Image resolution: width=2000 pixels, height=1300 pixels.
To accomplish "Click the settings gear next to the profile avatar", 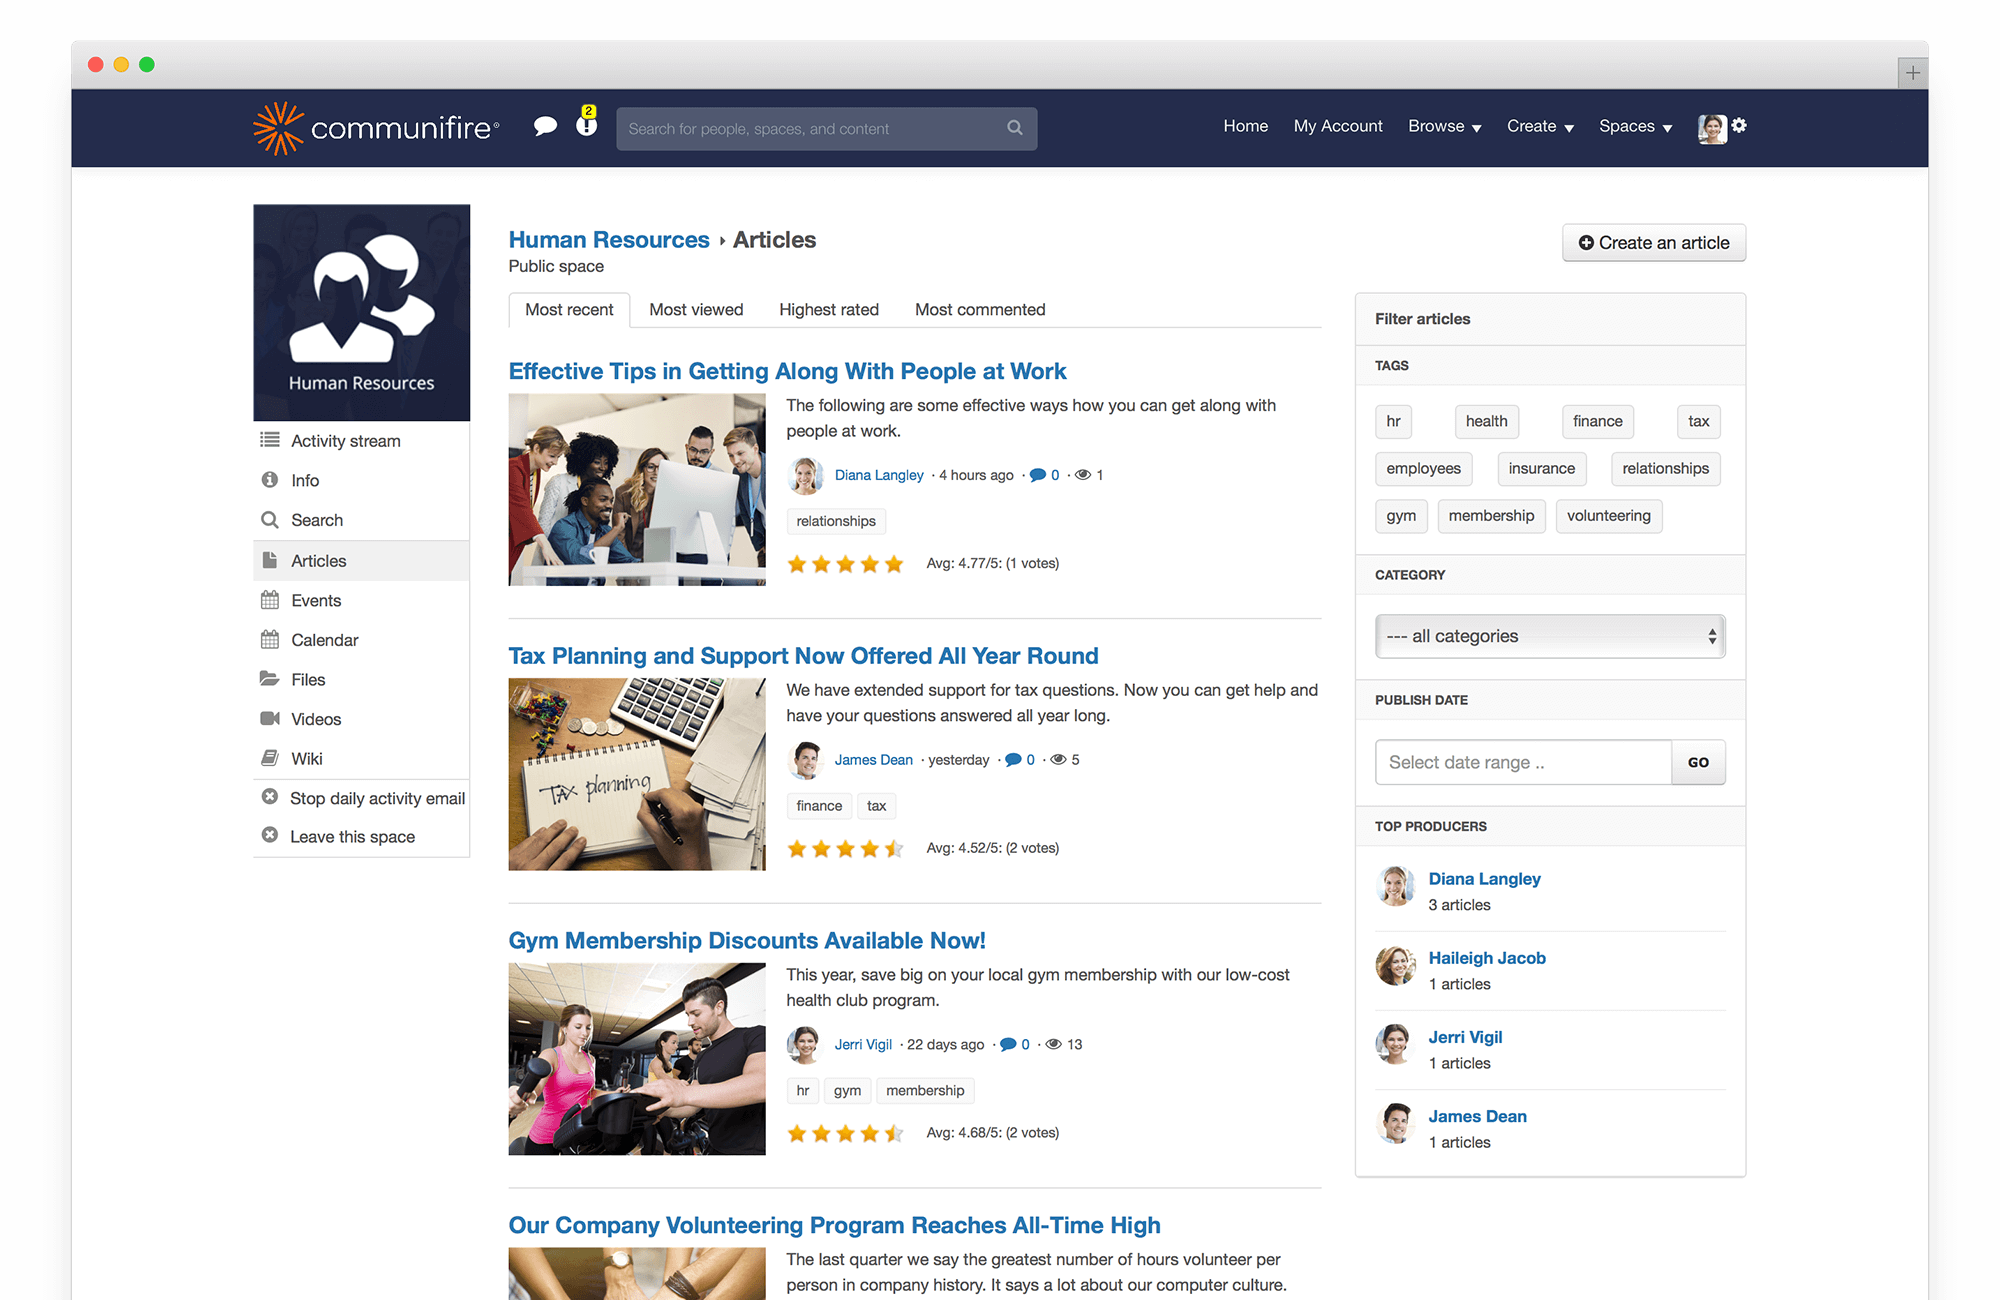I will (1740, 126).
